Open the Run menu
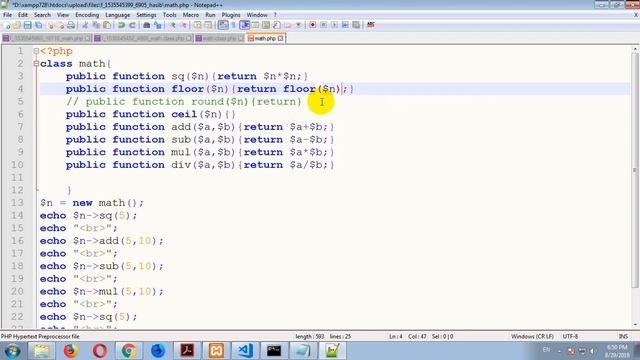Screen dimensions: 640x360 pyautogui.click(x=210, y=15)
